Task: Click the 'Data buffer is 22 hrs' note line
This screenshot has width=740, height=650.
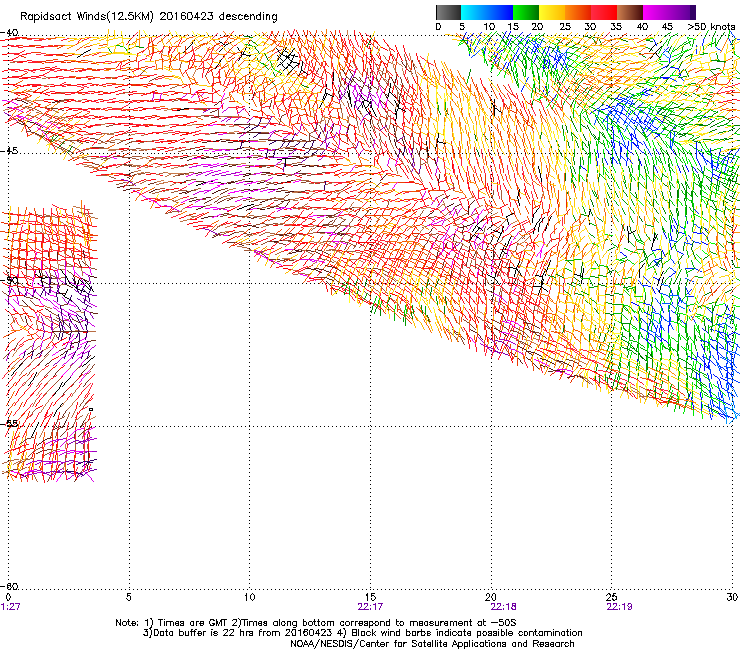Action: [x=362, y=633]
